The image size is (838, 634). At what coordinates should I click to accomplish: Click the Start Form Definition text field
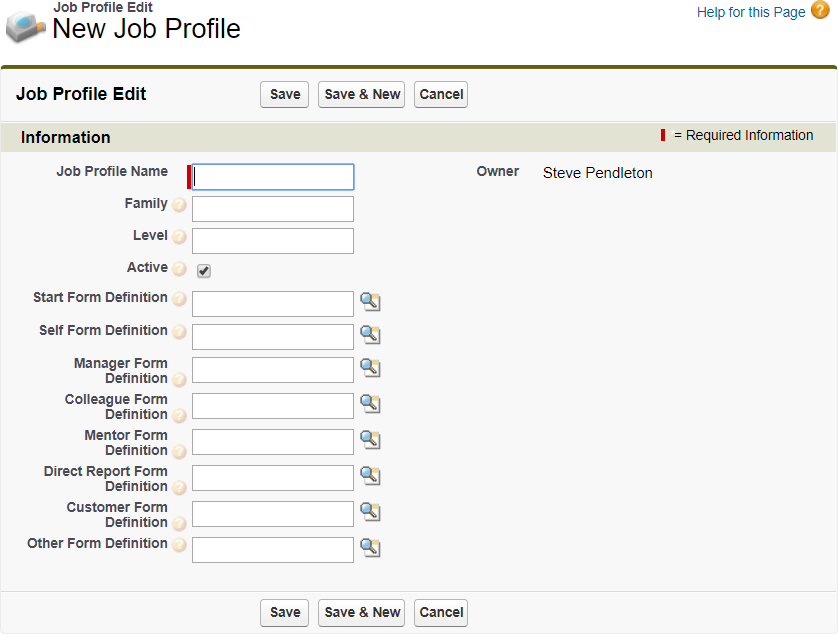click(273, 304)
